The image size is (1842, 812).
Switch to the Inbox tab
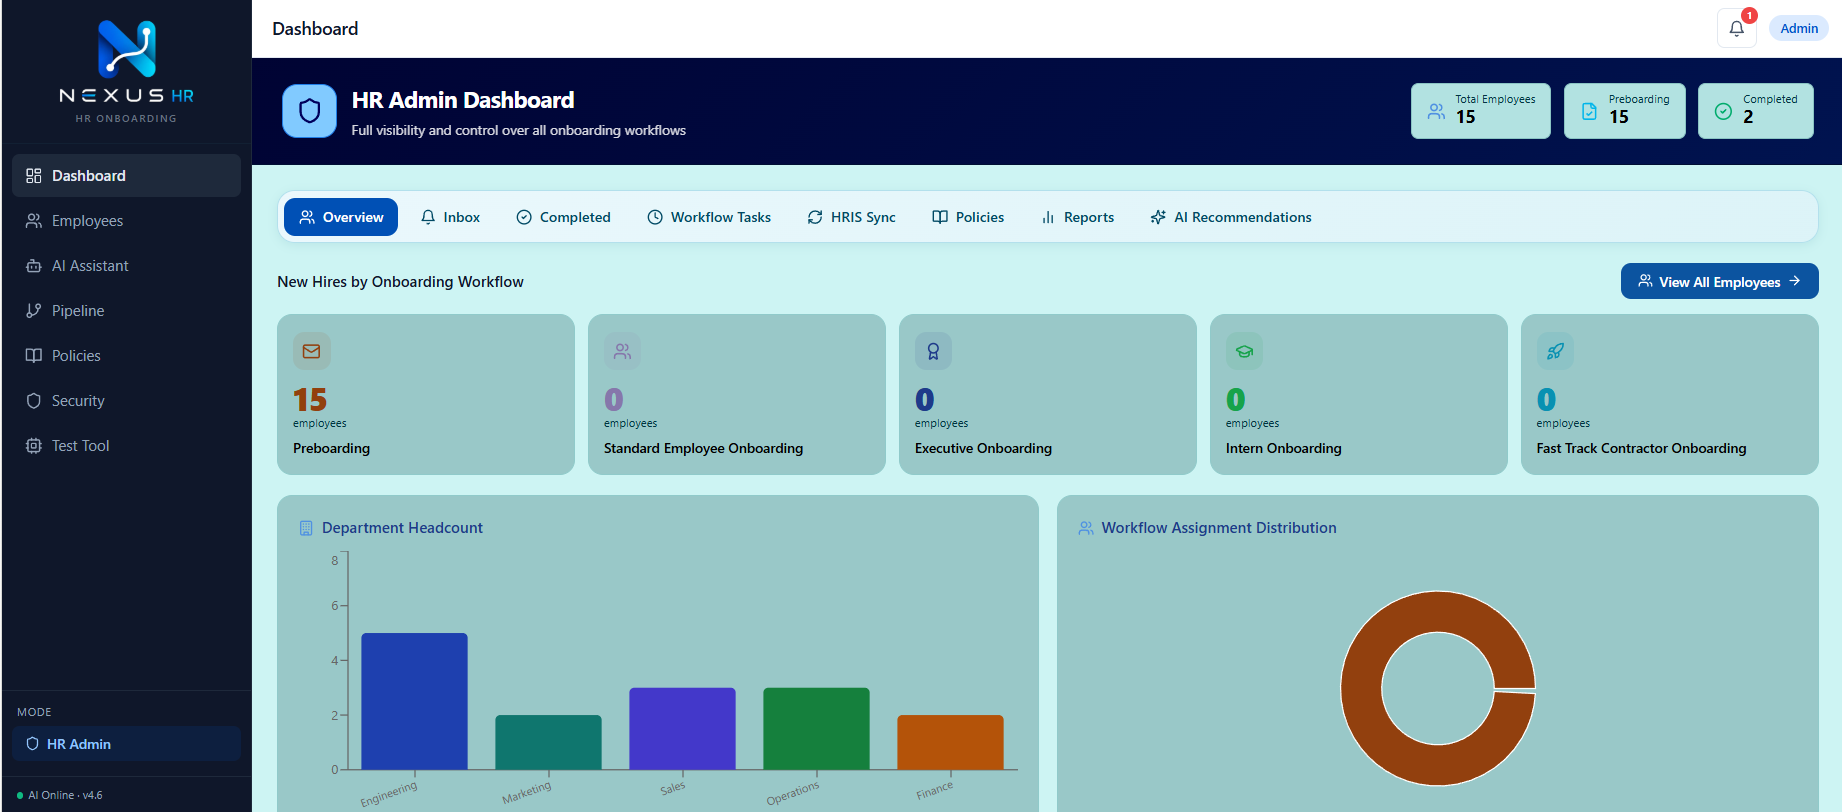point(450,217)
